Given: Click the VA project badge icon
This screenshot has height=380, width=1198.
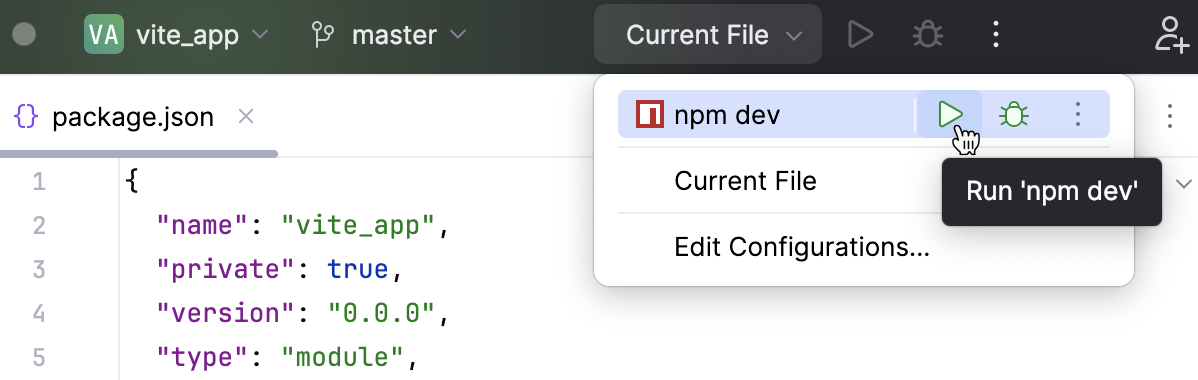Looking at the screenshot, I should point(104,35).
